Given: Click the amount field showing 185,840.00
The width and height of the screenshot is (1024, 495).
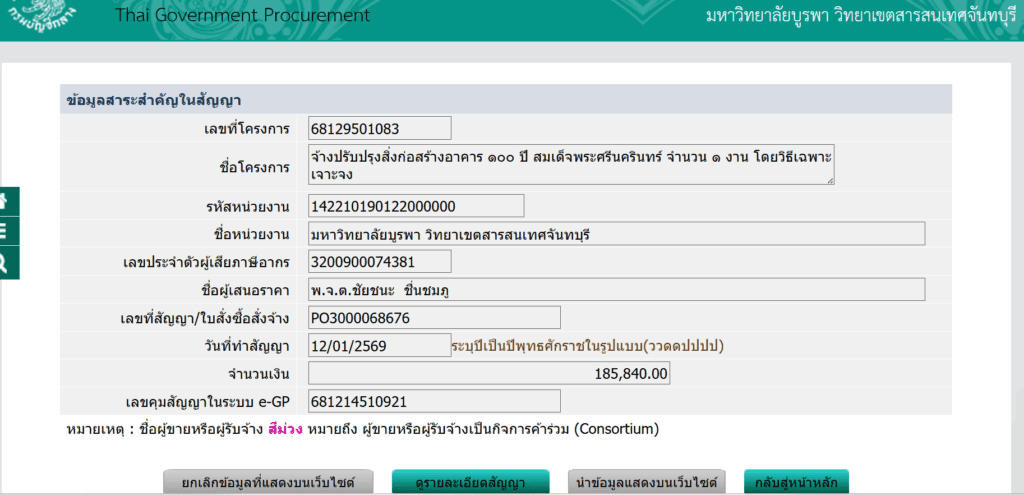Looking at the screenshot, I should pyautogui.click(x=488, y=374).
